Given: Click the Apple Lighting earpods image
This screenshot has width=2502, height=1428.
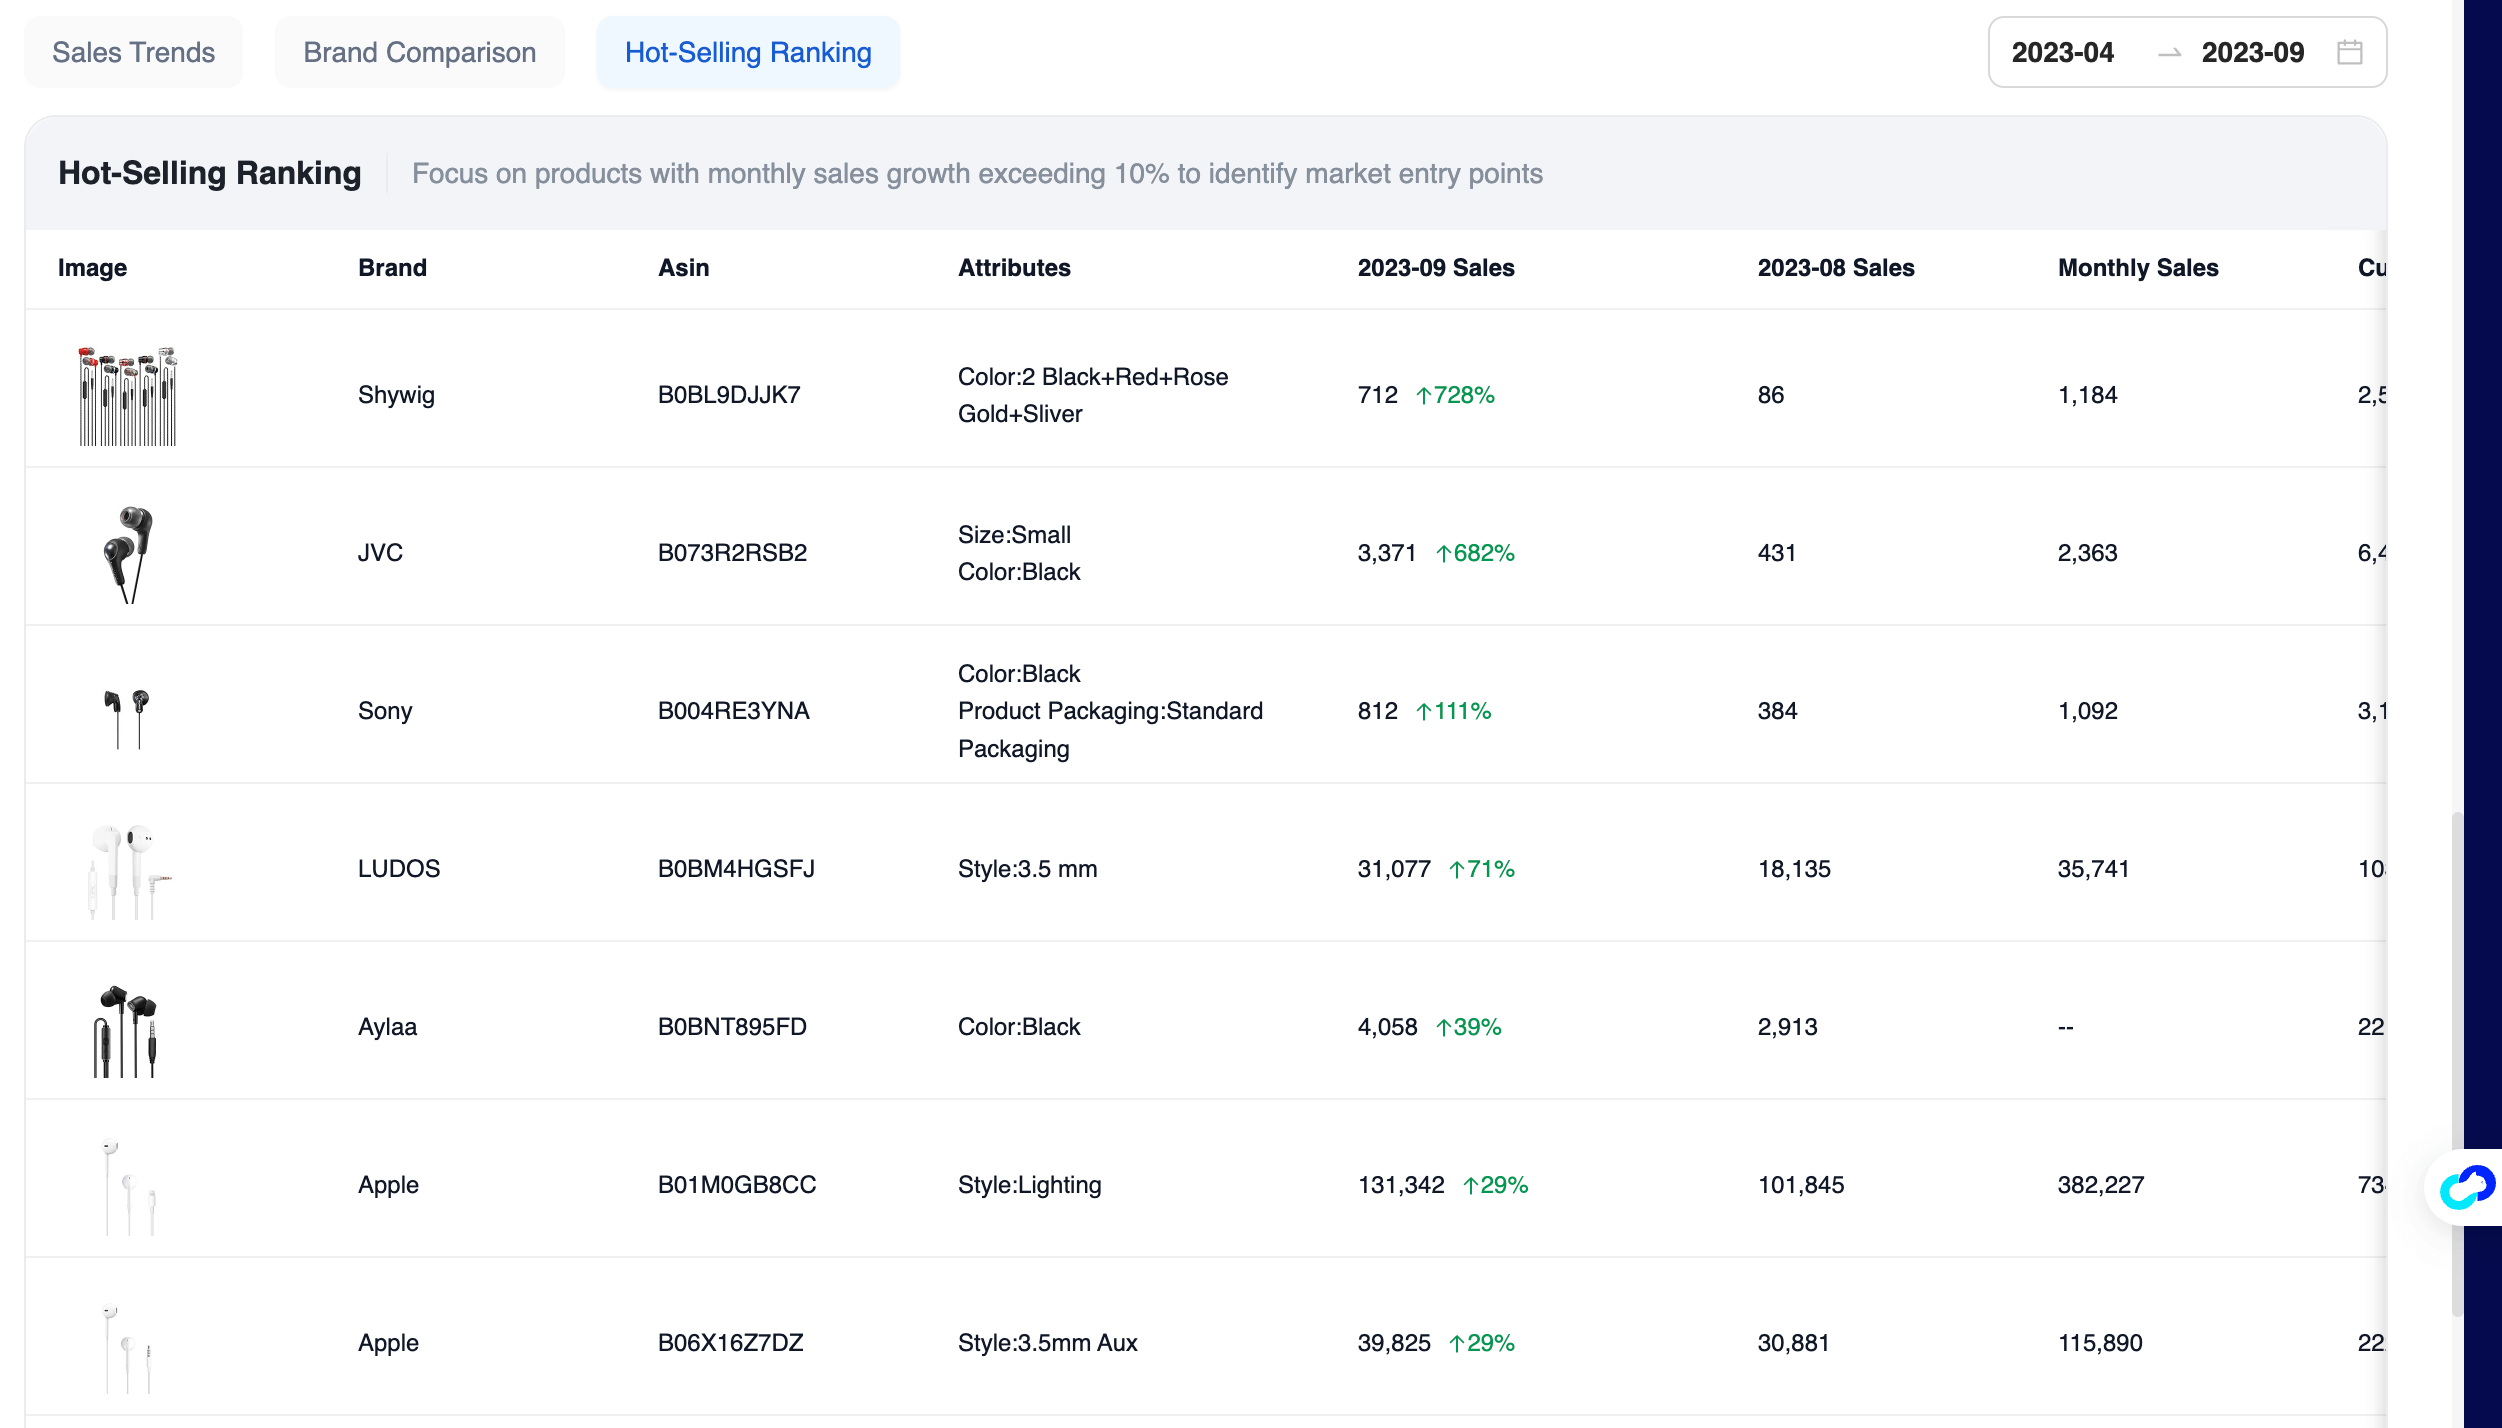Looking at the screenshot, I should pos(127,1187).
